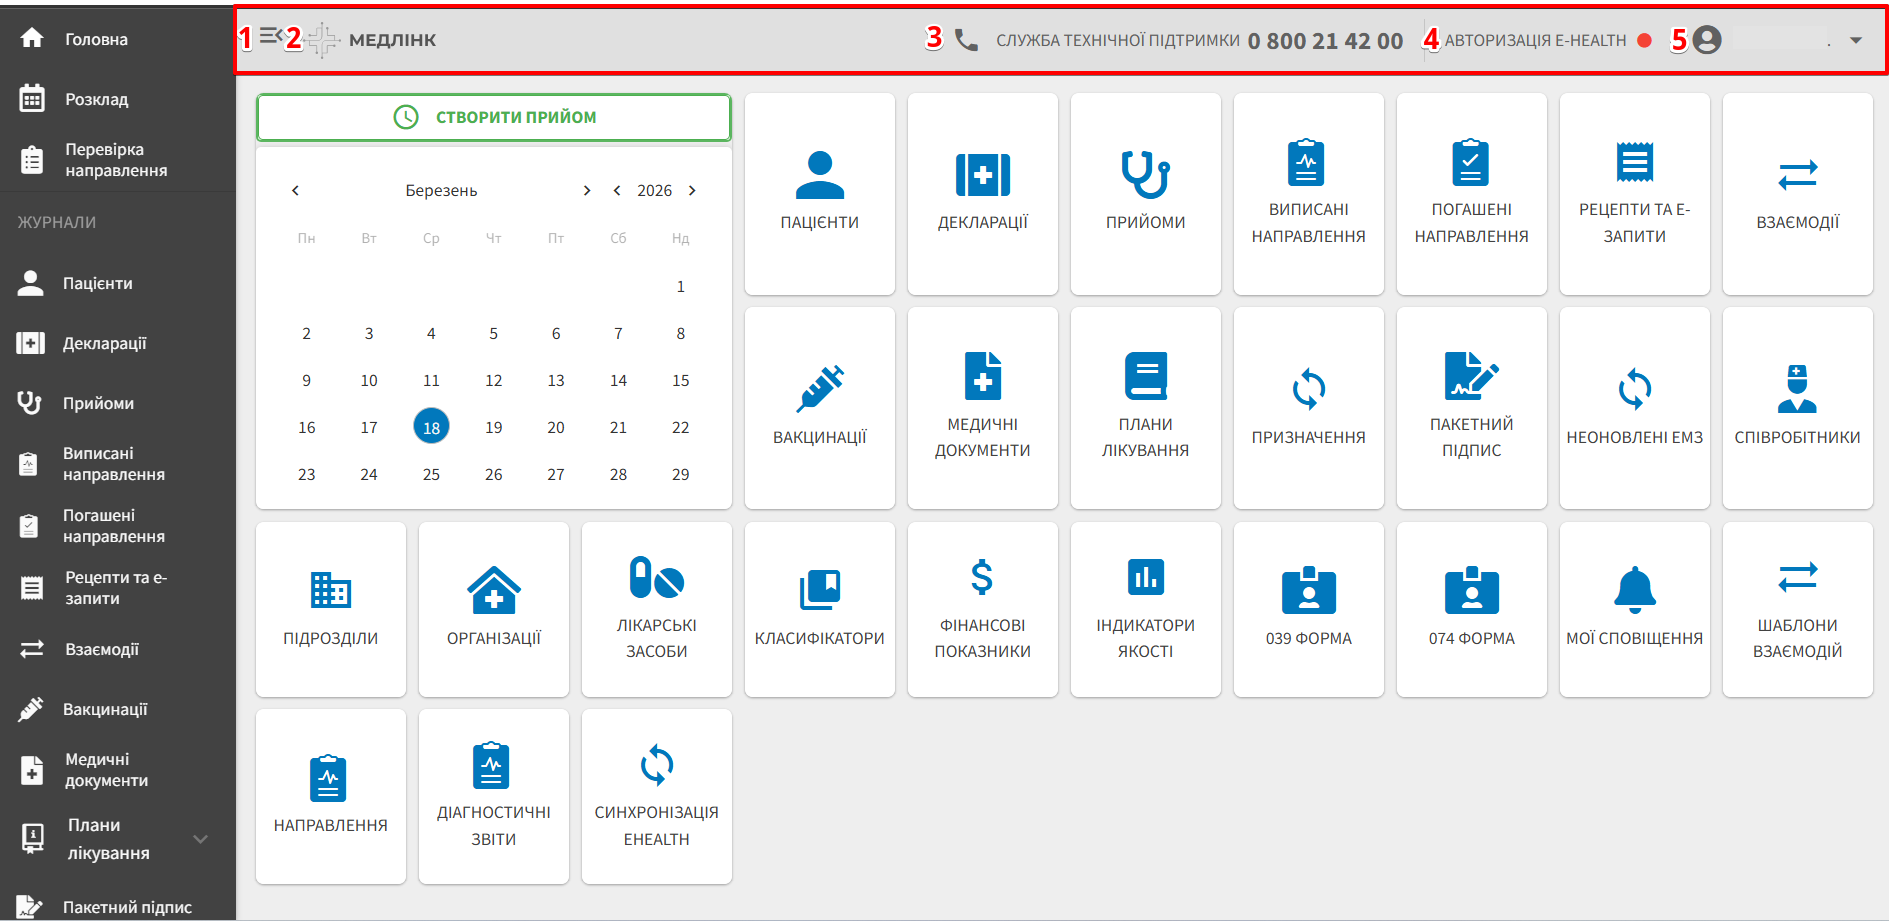The width and height of the screenshot is (1894, 921).
Task: Open the Співробітники doctor tile
Action: 1797,408
